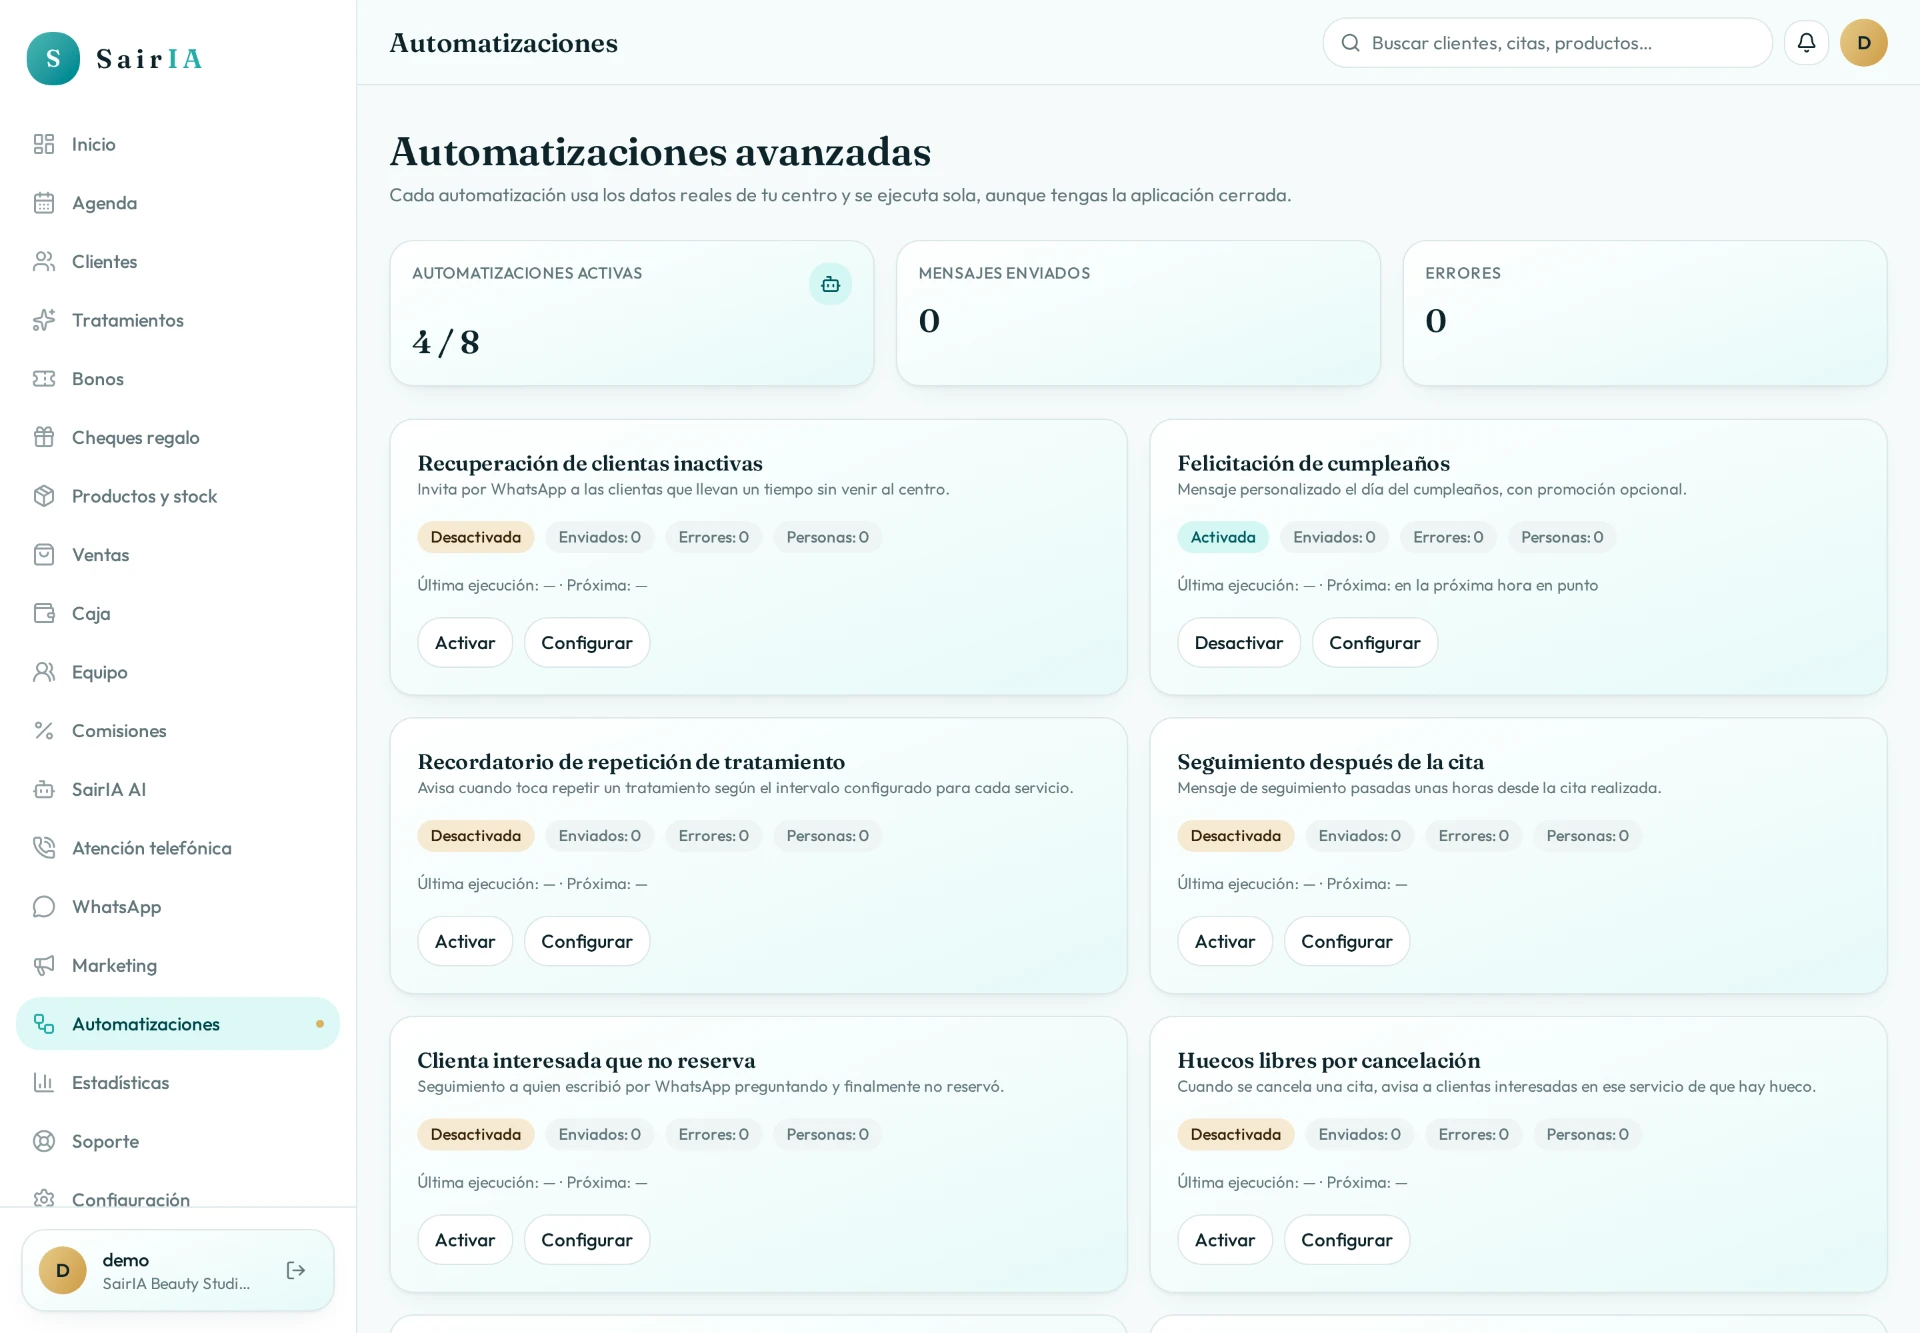
Task: Open the Agenda menu item
Action: click(178, 203)
